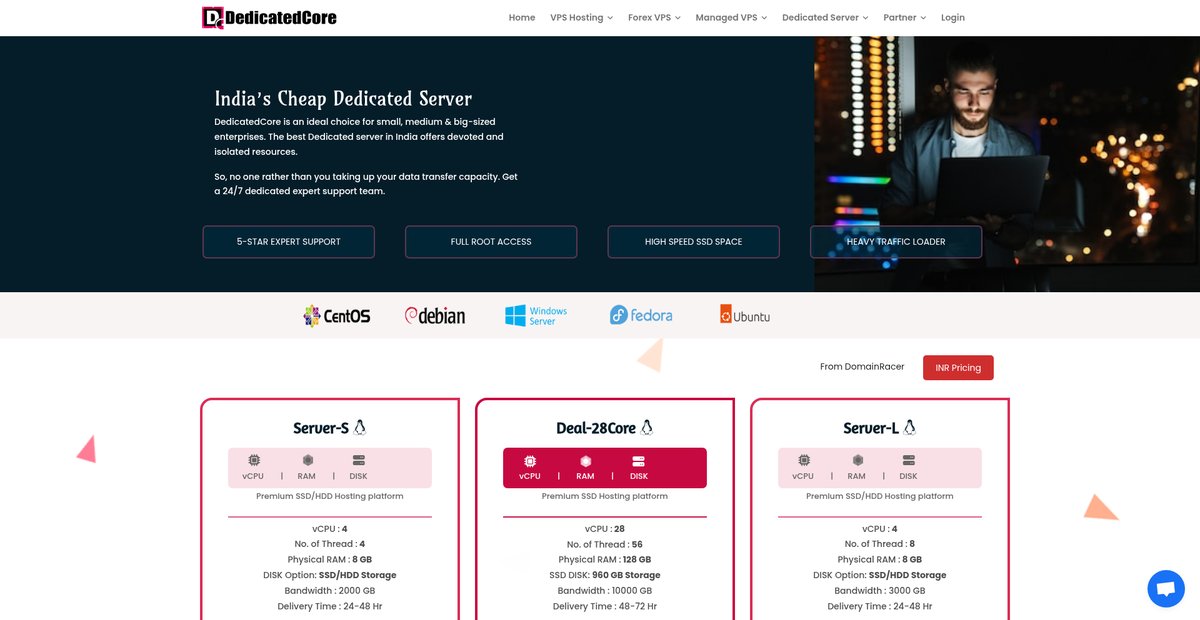Image resolution: width=1200 pixels, height=620 pixels.
Task: Click the Full Root Access button
Action: click(x=491, y=242)
